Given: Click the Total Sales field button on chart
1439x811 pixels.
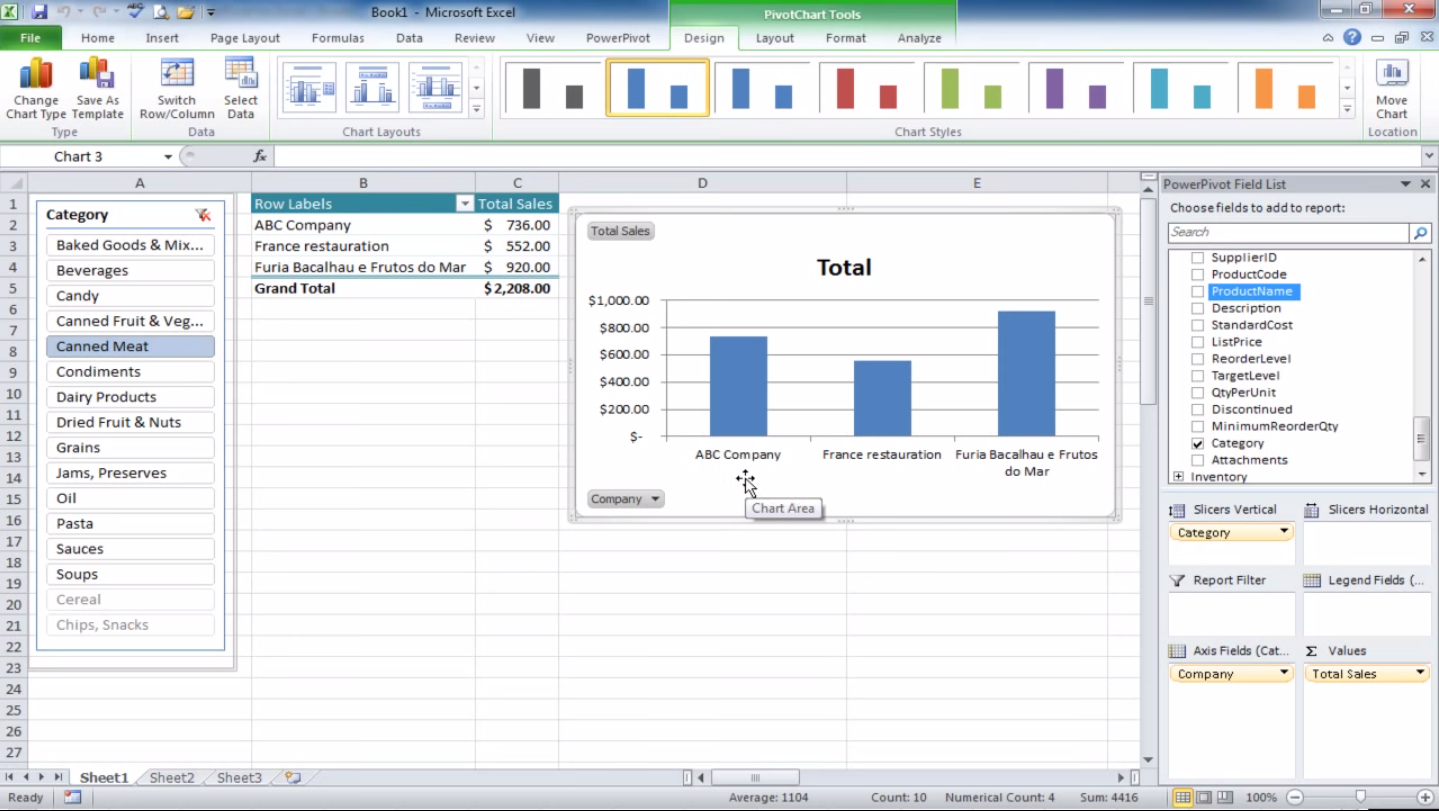Looking at the screenshot, I should 620,231.
